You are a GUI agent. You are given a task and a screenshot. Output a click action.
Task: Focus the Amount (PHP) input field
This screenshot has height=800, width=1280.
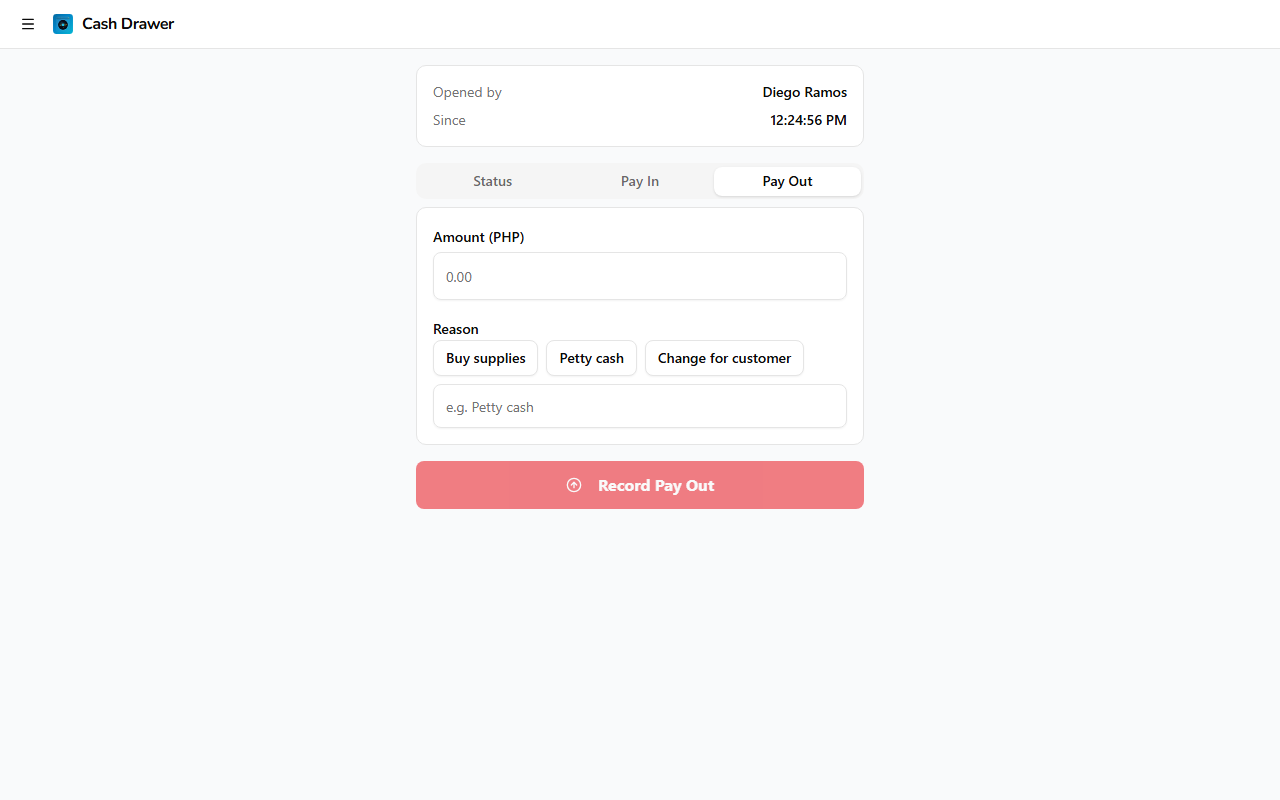640,276
